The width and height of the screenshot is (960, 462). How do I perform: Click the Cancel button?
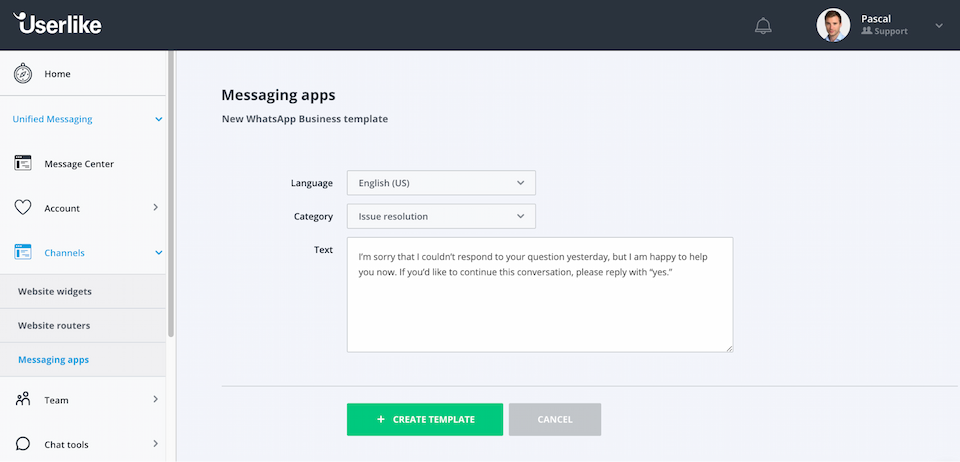click(555, 419)
